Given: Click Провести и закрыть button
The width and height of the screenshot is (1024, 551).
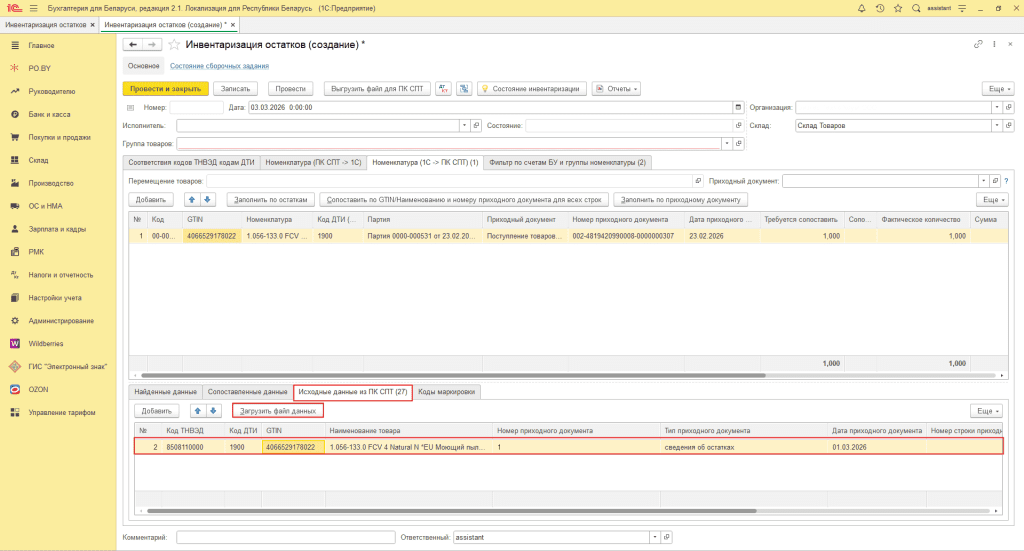Looking at the screenshot, I should click(x=165, y=88).
